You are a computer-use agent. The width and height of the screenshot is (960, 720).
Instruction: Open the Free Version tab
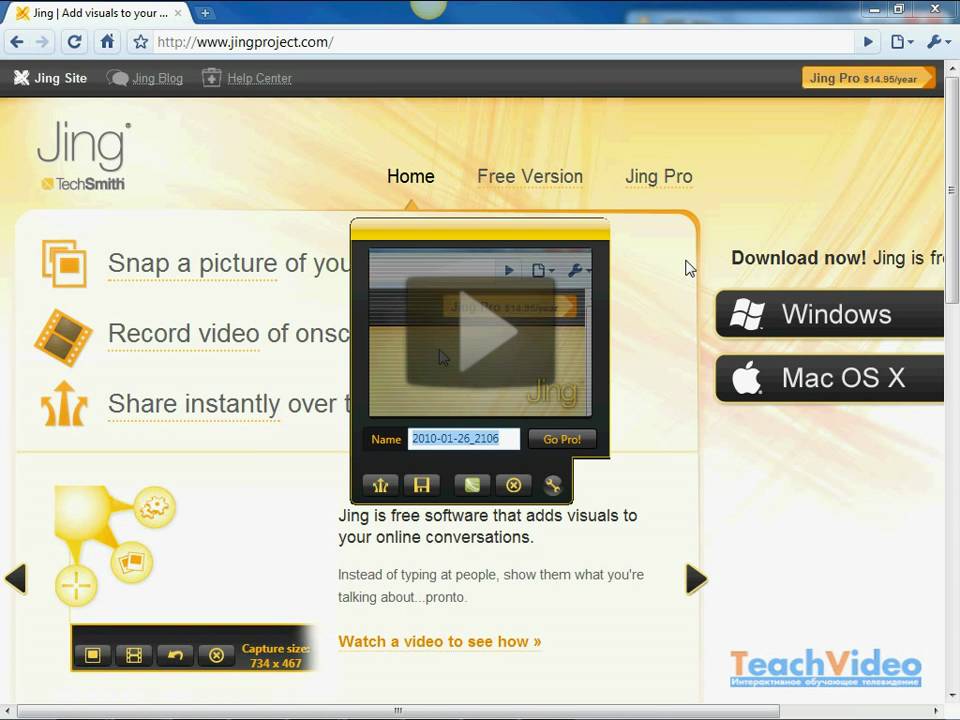click(530, 176)
